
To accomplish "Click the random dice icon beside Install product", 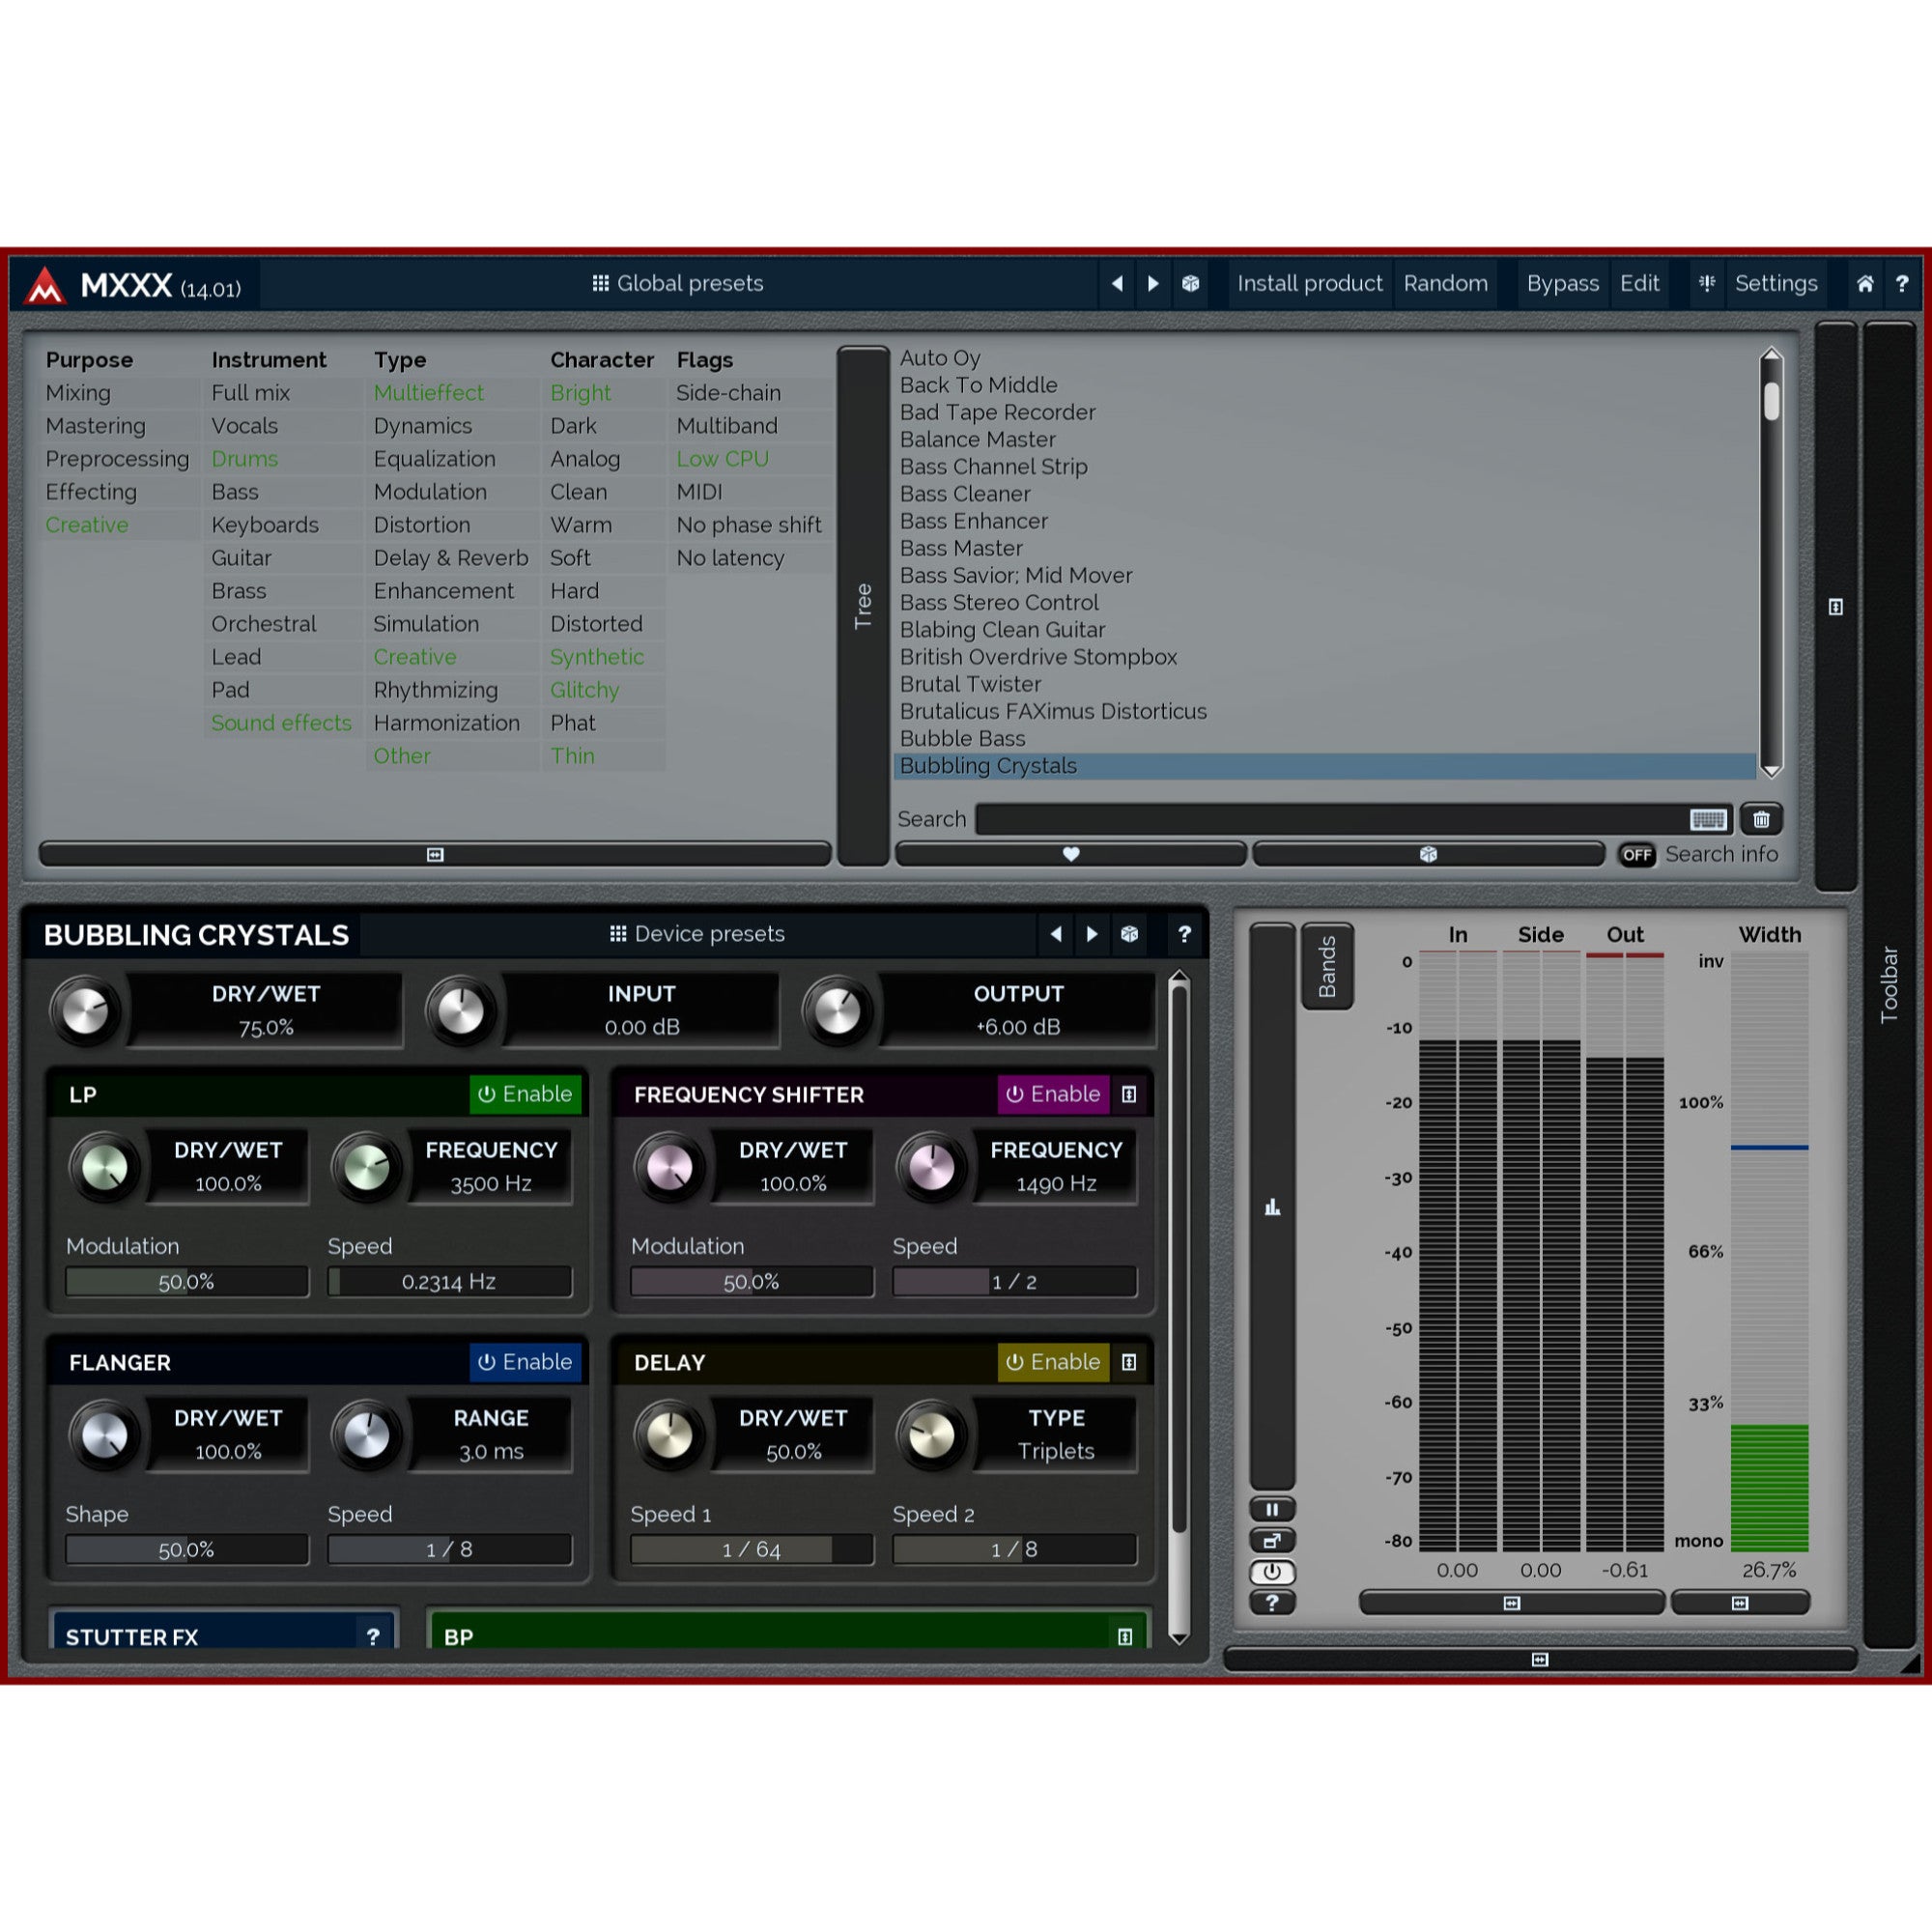I will pos(1190,284).
